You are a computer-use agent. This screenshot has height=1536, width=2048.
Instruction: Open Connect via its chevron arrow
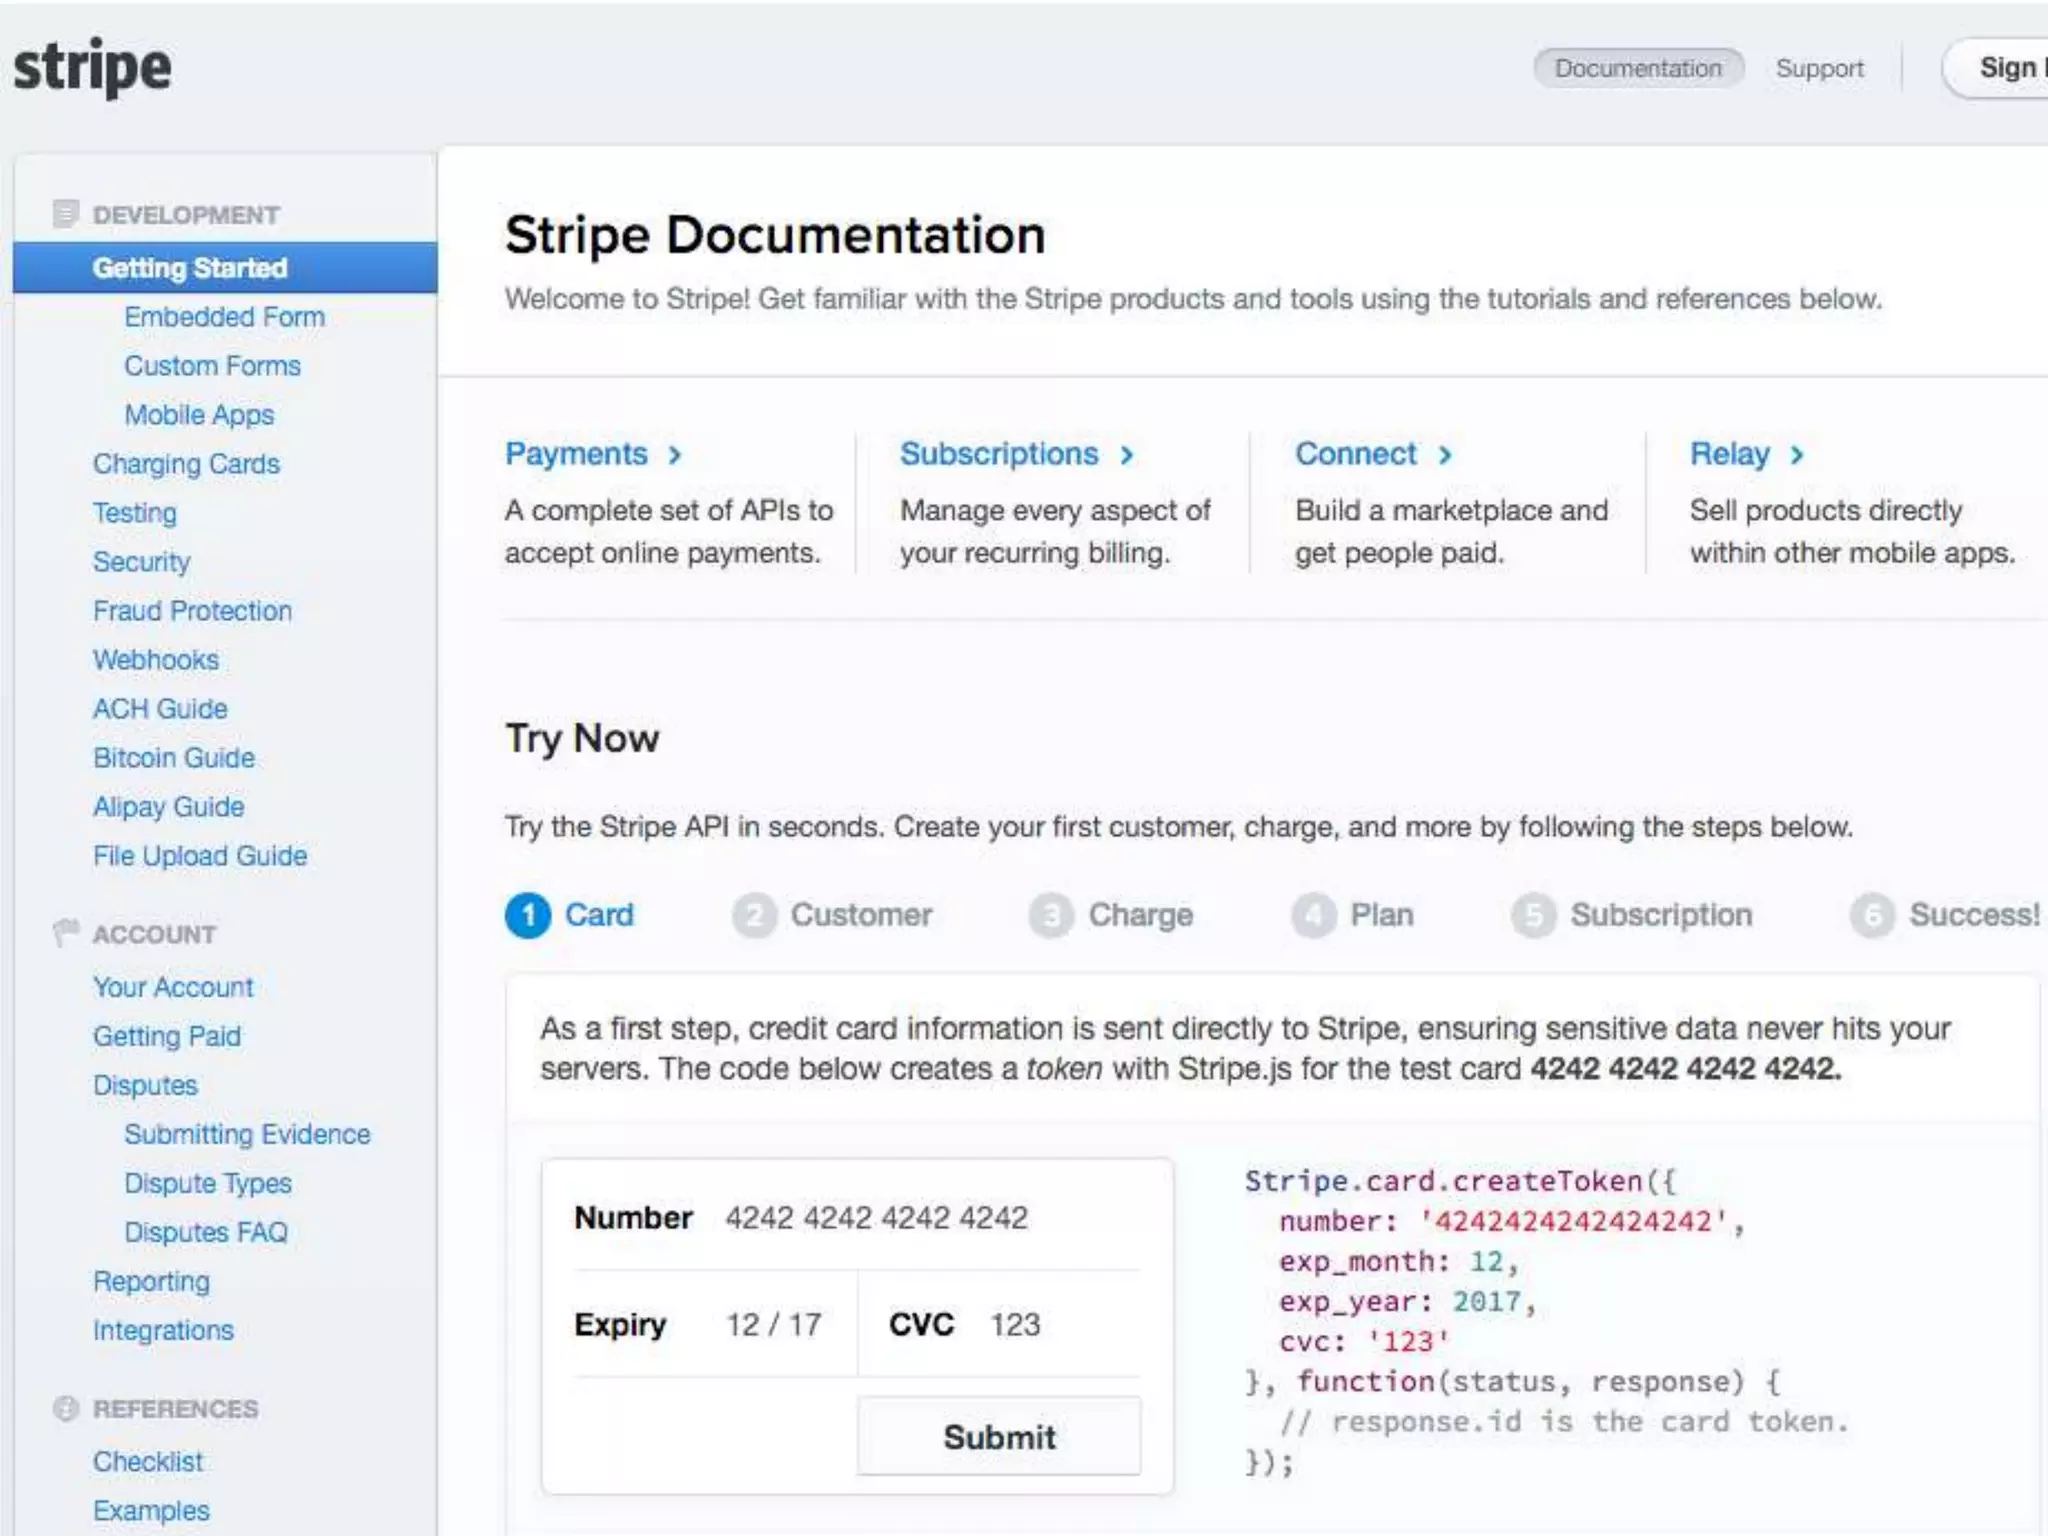(1445, 455)
